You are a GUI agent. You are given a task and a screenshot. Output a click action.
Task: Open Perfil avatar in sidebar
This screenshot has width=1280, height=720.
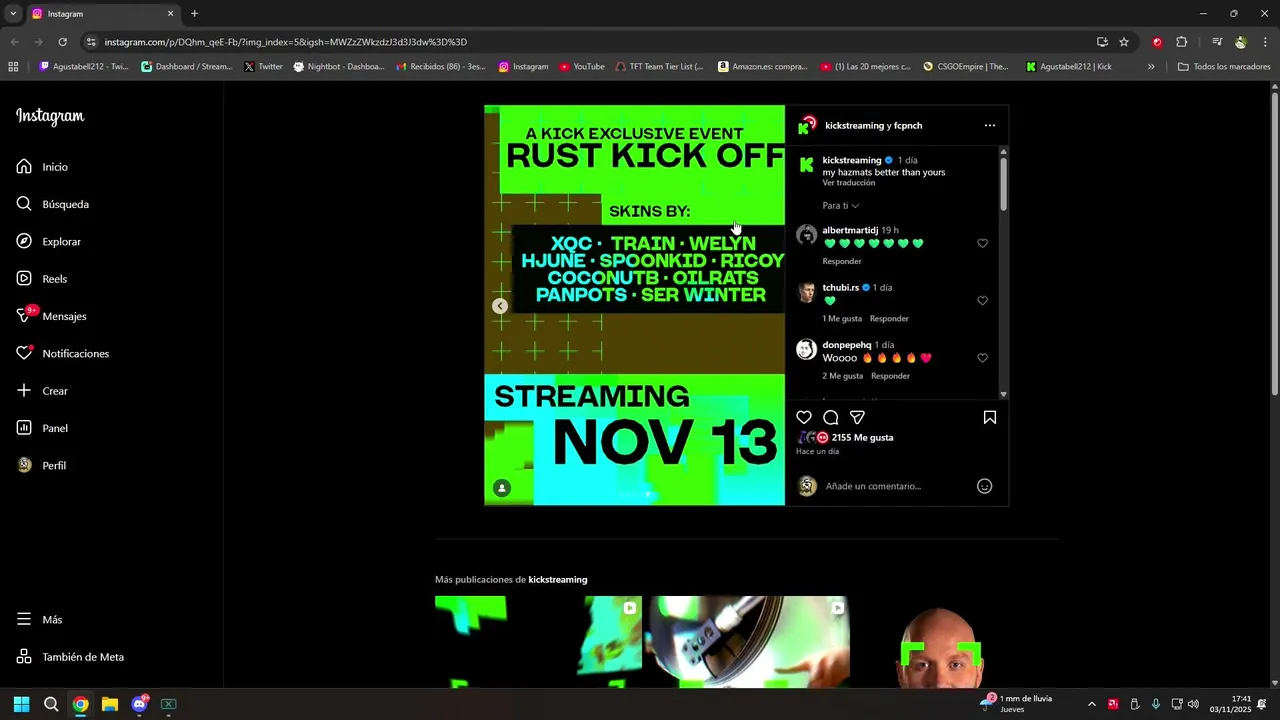click(41, 466)
